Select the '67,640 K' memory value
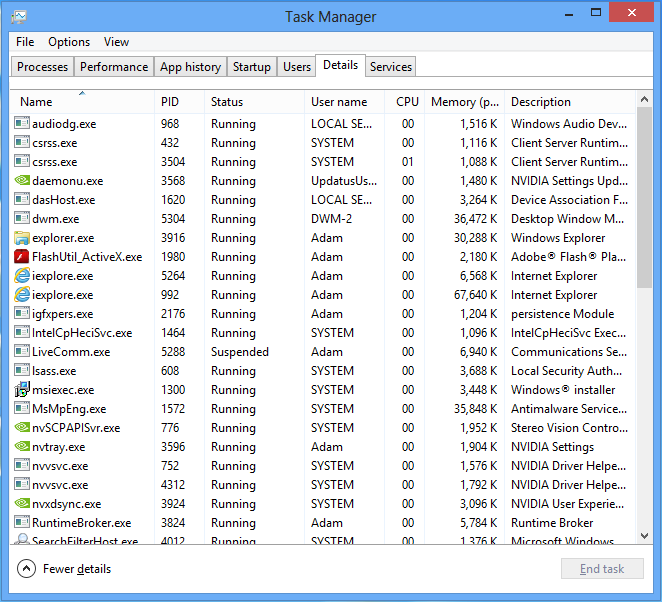This screenshot has height=602, width=662. click(475, 295)
